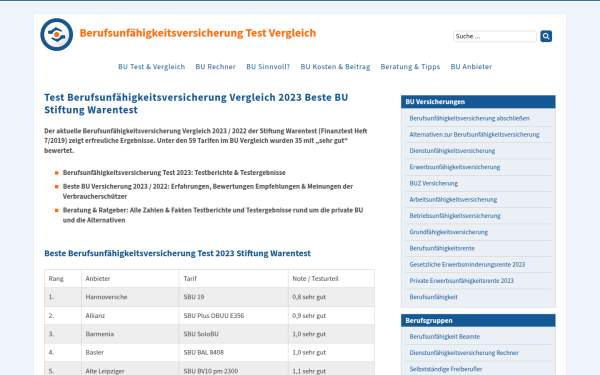Open Betriebsunfähigkeitsversicherung sidebar link
The image size is (600, 375).
click(455, 216)
